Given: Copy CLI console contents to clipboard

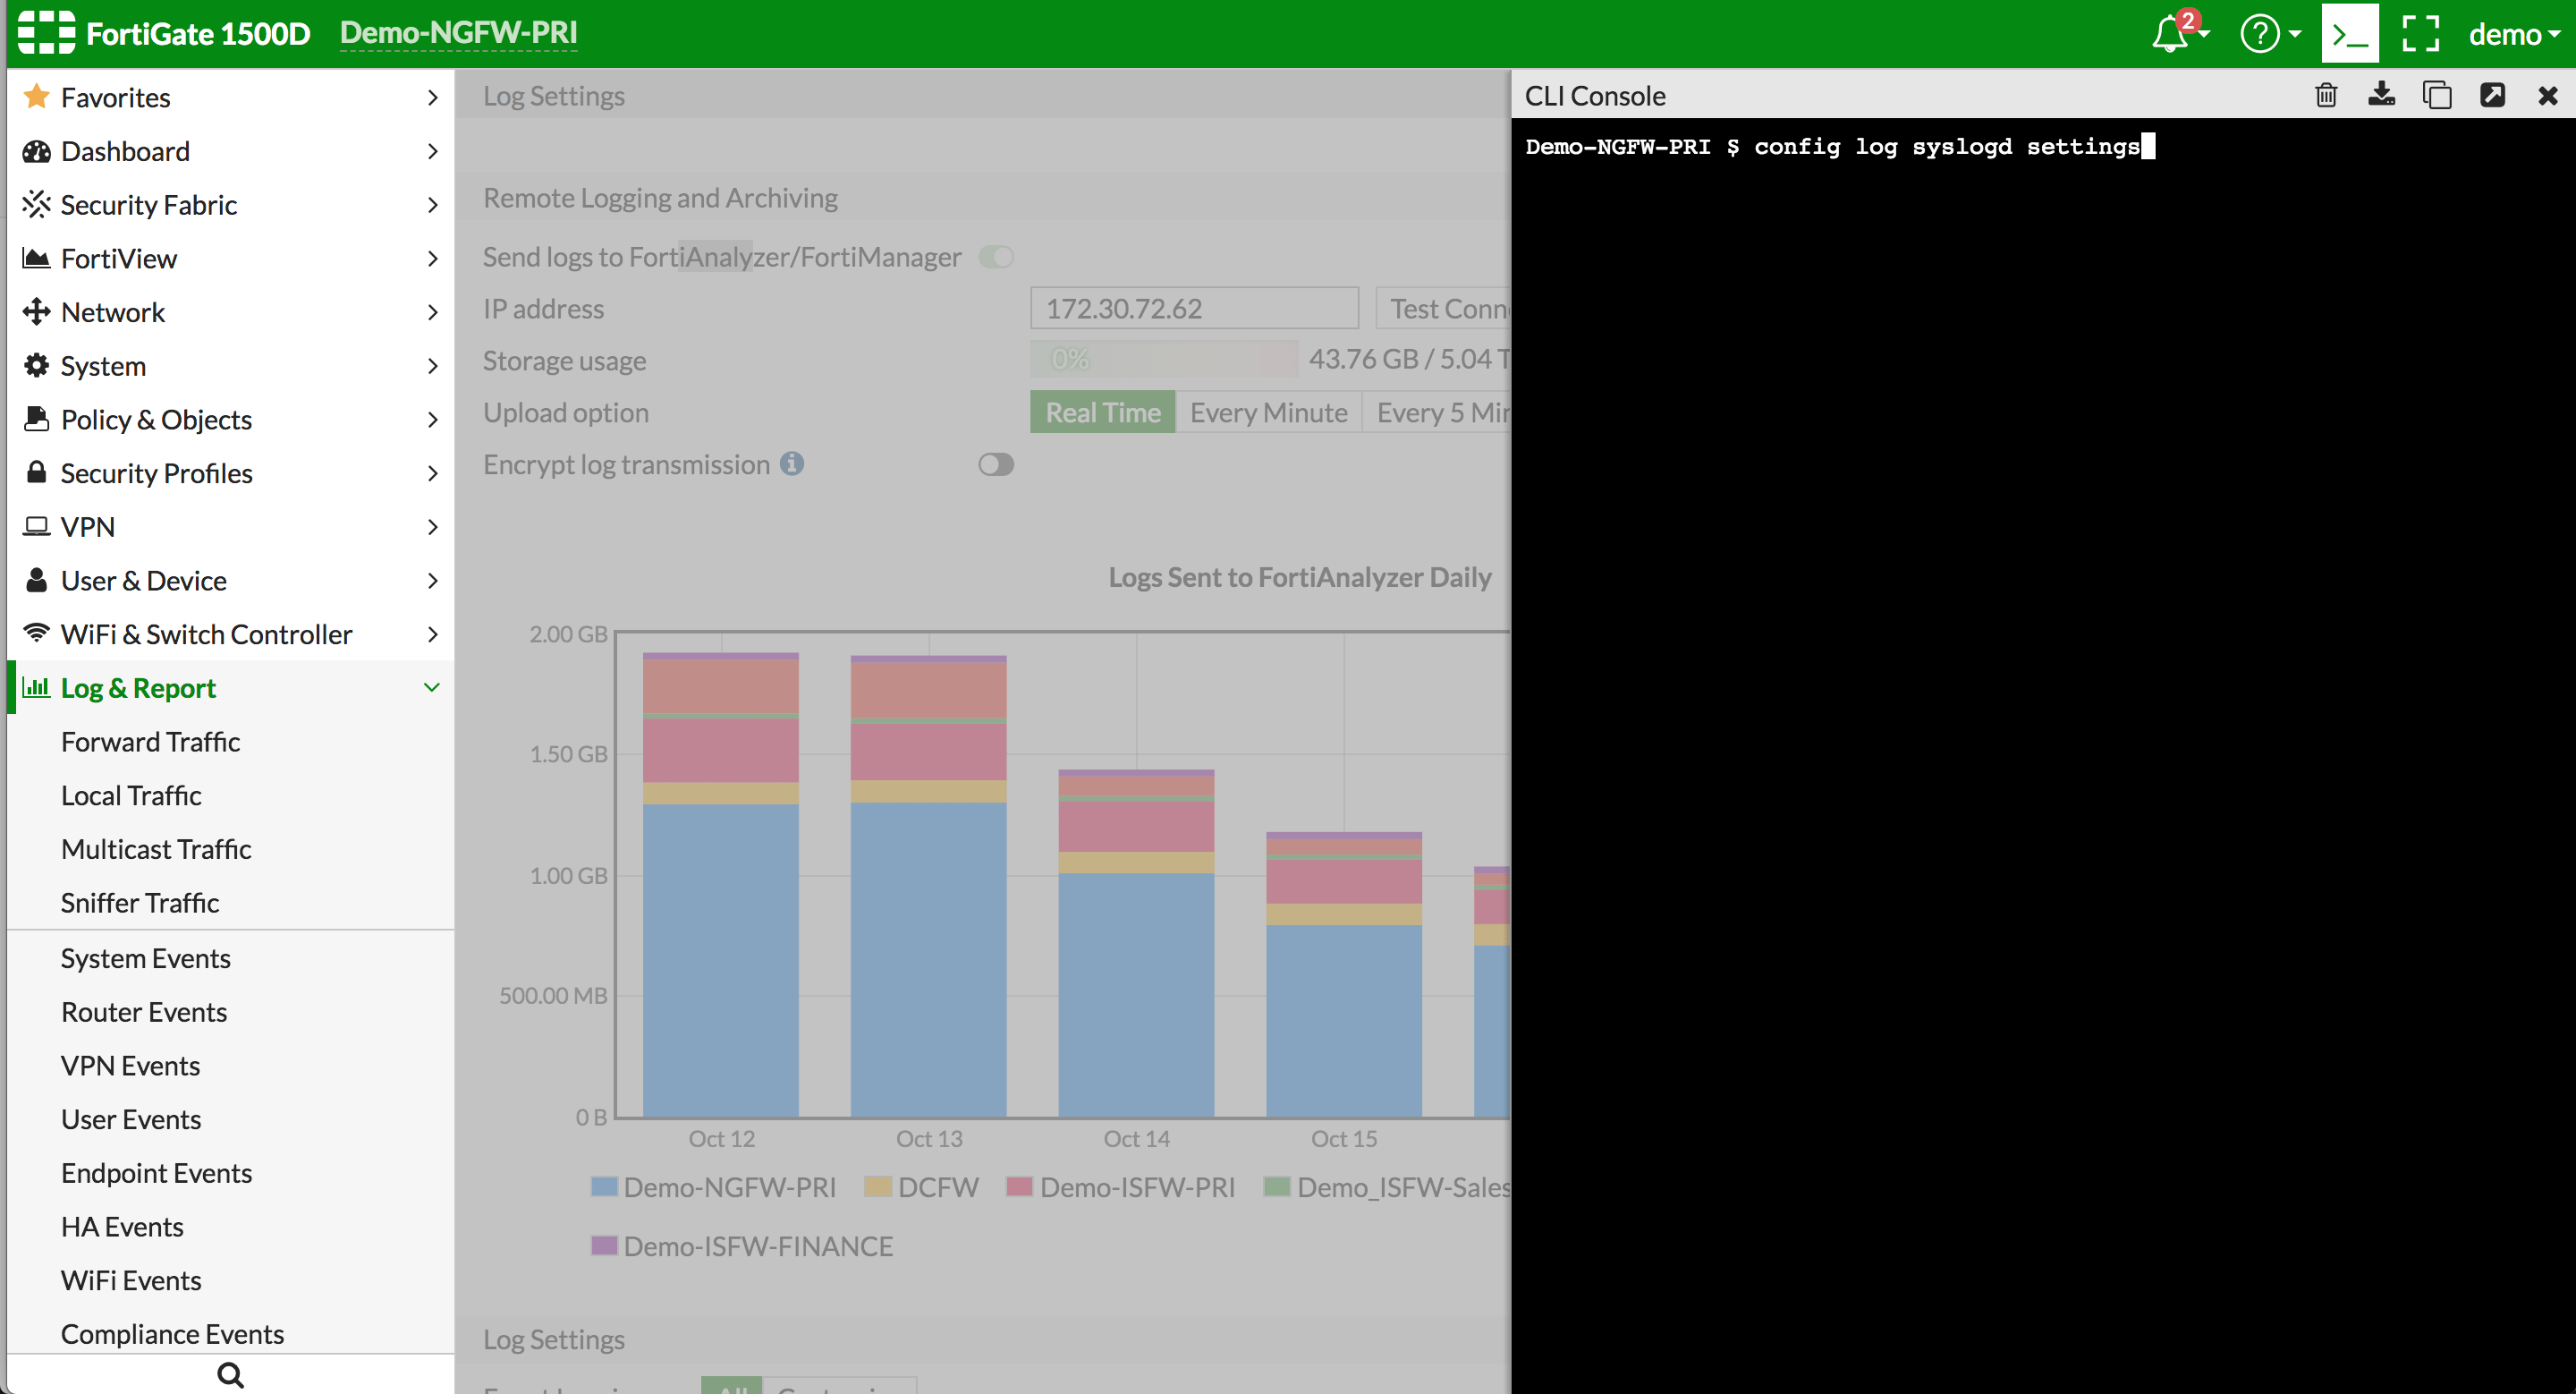Looking at the screenshot, I should [x=2437, y=95].
